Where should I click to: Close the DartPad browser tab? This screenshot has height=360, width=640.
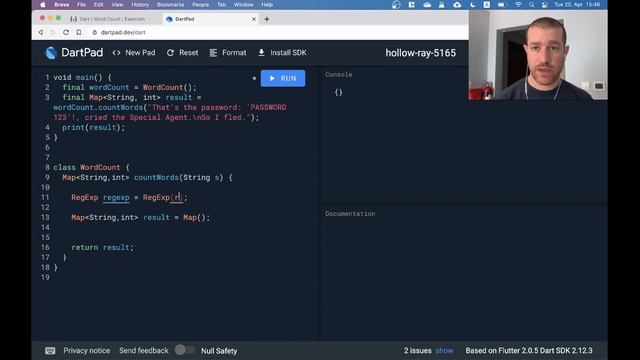pos(253,19)
